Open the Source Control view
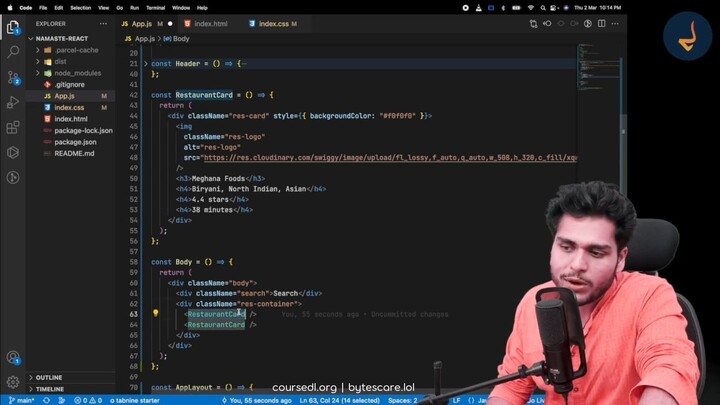 coord(13,76)
